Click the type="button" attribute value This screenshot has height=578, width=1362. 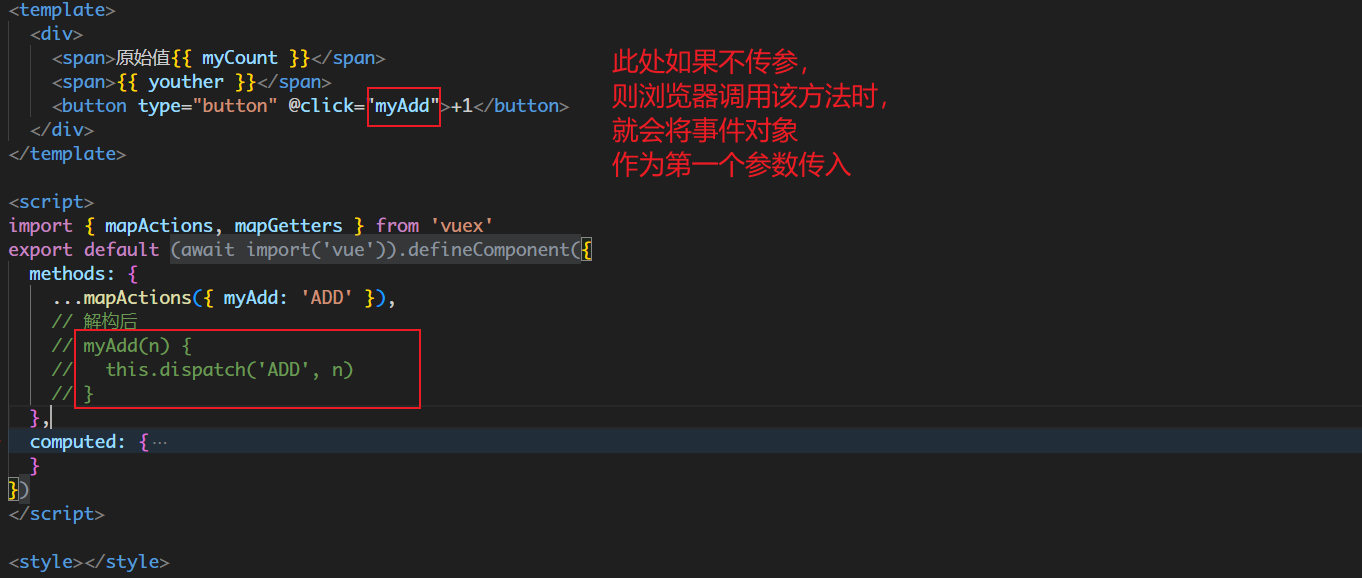234,106
